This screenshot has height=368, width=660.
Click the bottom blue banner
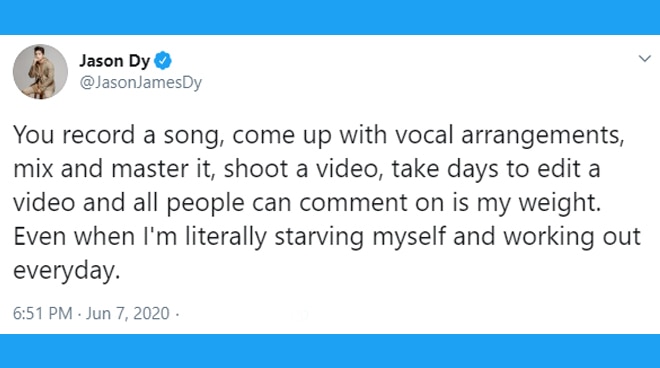click(x=330, y=351)
